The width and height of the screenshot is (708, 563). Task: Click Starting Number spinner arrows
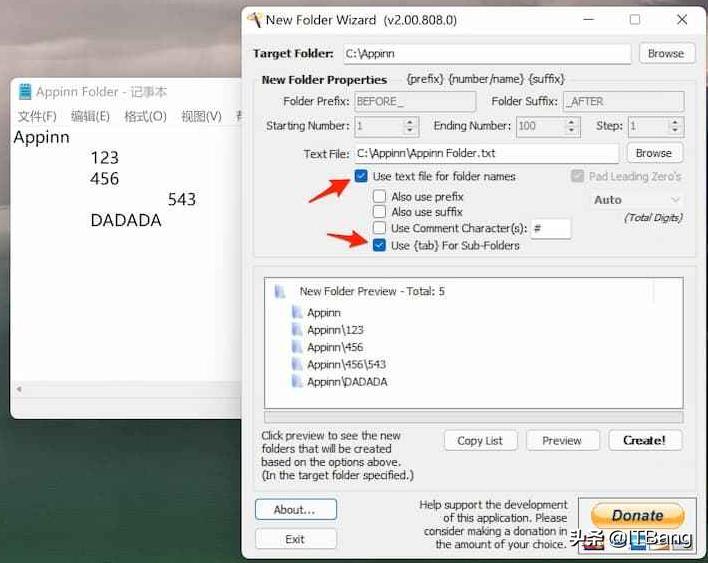click(410, 126)
